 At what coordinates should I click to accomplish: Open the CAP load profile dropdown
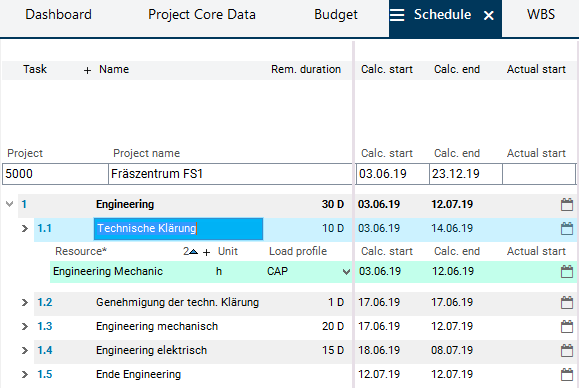point(346,272)
